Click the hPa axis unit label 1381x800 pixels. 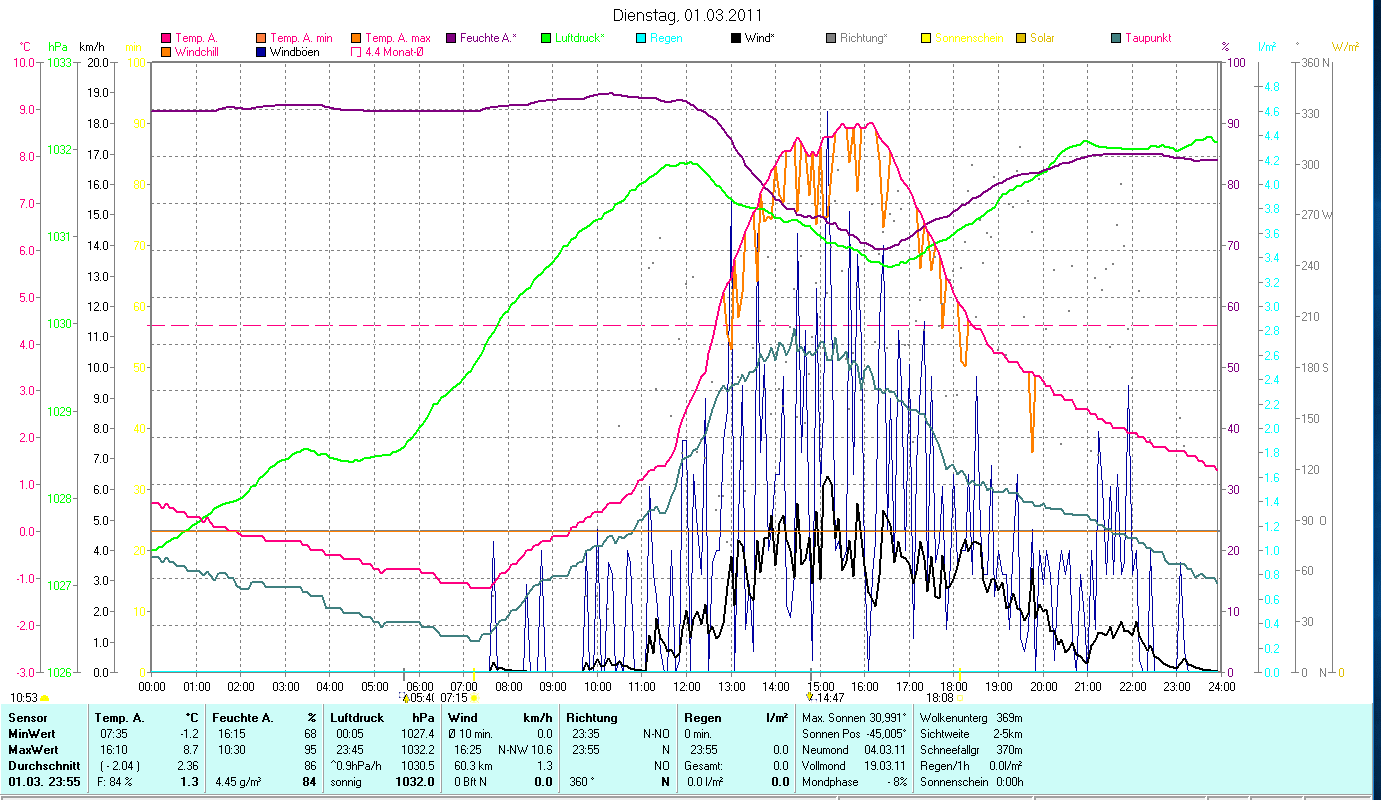coord(57,47)
